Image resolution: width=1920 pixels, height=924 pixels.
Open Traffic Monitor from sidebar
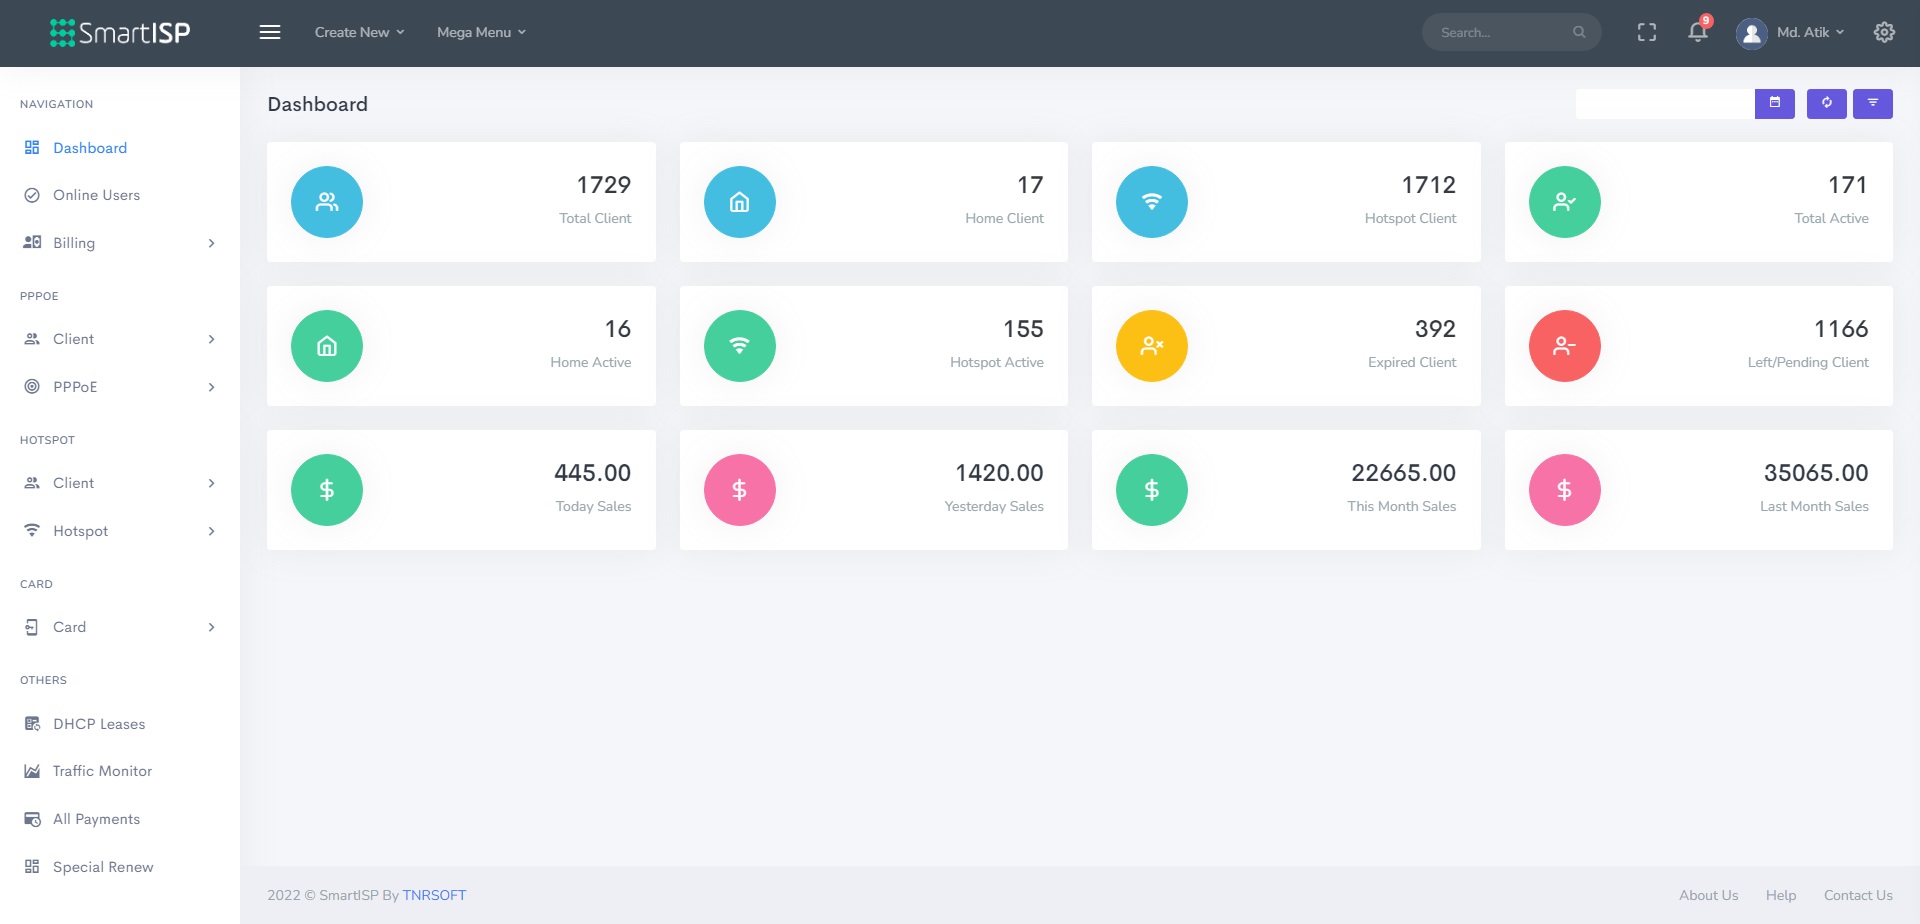102,771
